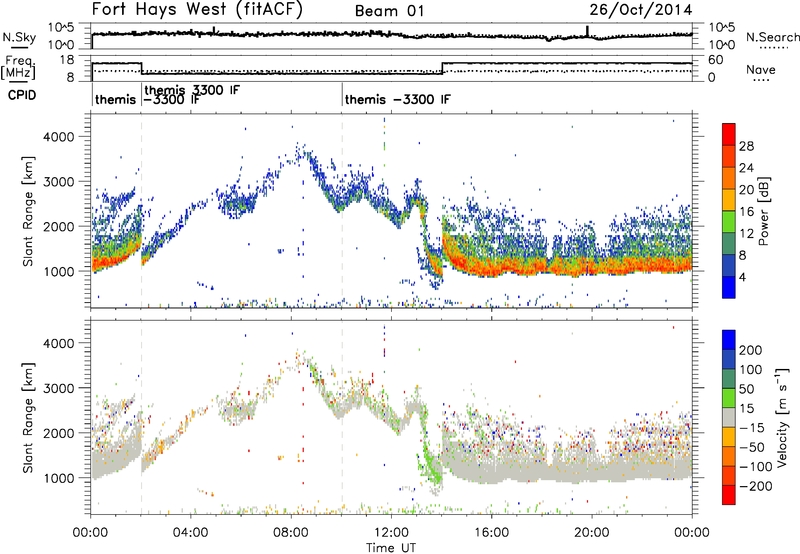This screenshot has height=554, width=800.
Task: Click the '28' label on the power color bar
Action: click(746, 146)
